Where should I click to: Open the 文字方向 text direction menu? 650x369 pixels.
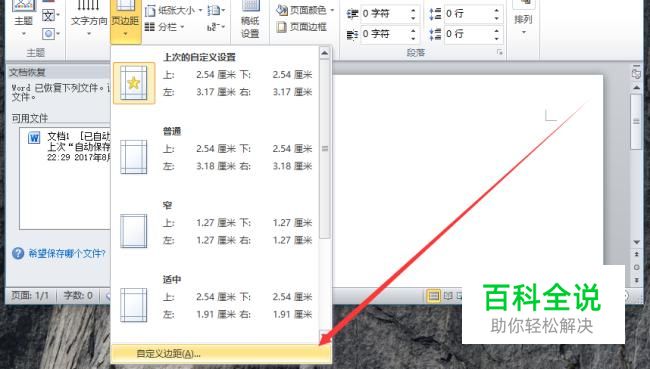(x=89, y=19)
